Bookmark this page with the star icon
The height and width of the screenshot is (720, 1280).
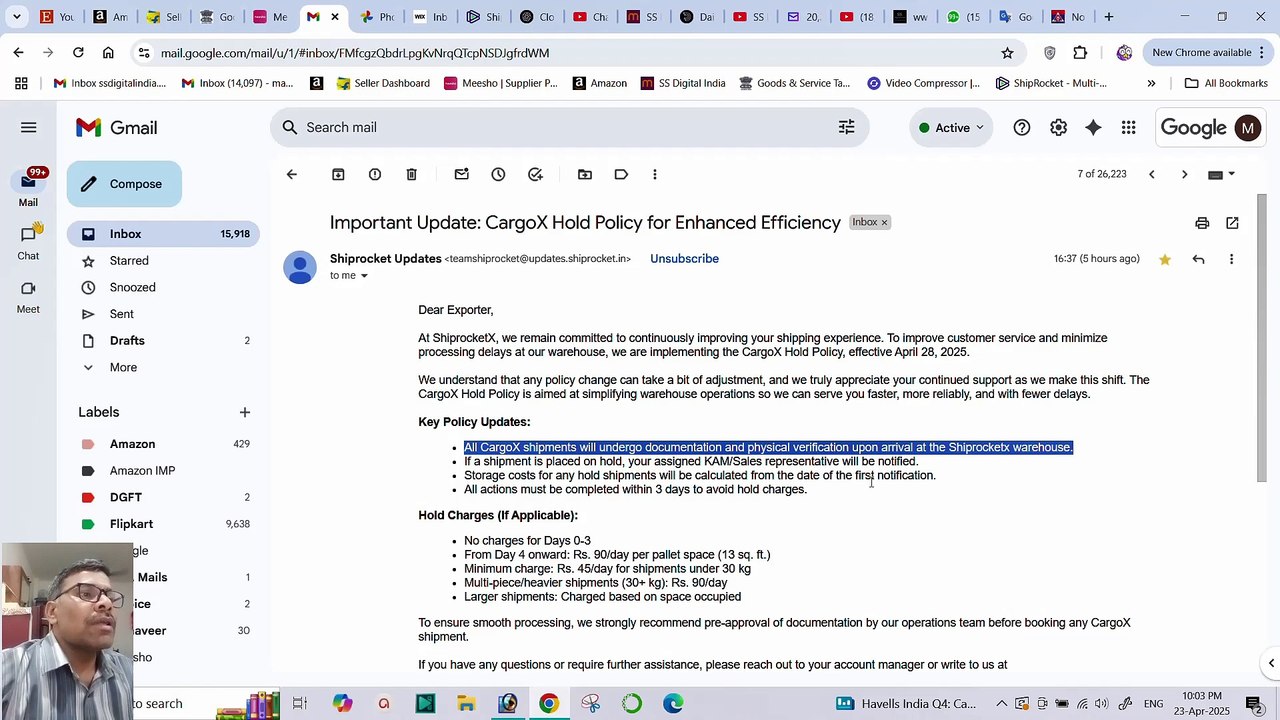1007,53
